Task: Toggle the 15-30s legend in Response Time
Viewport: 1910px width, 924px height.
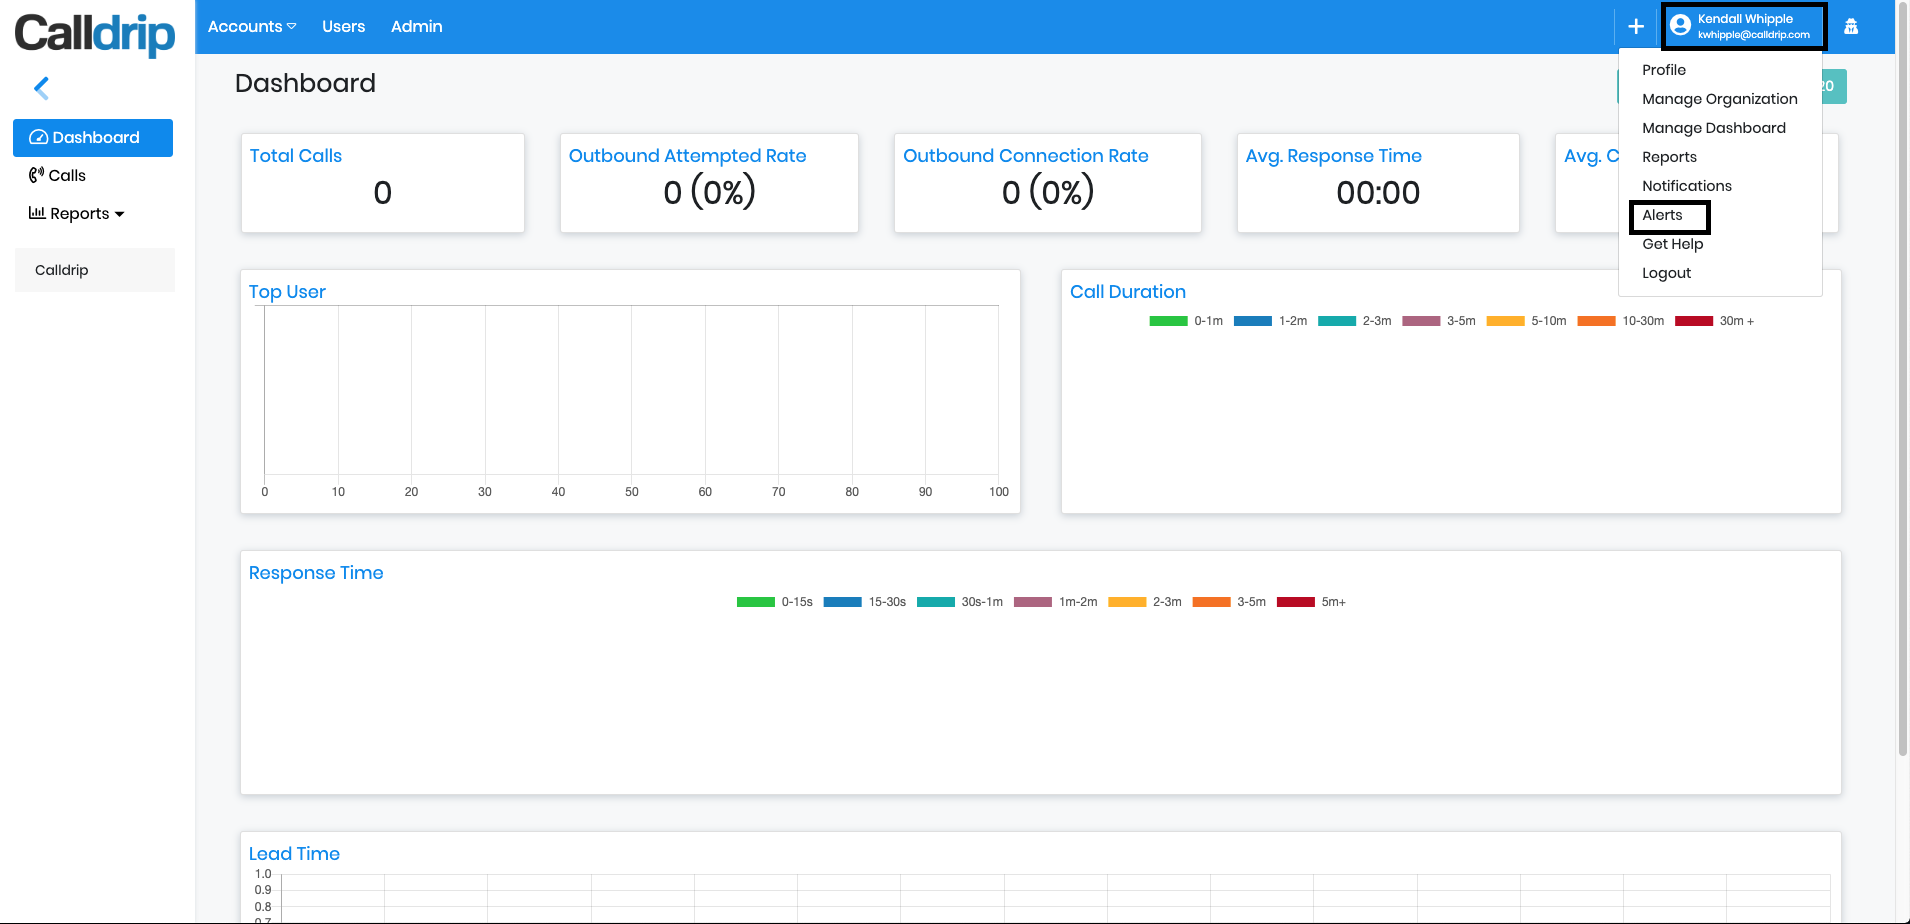Action: point(864,602)
